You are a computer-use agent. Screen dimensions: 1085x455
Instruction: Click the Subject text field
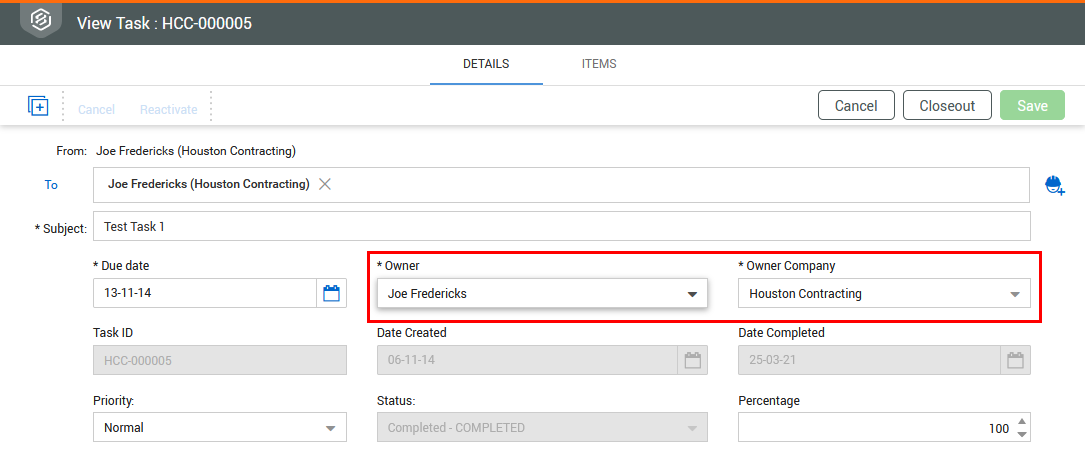pyautogui.click(x=560, y=227)
